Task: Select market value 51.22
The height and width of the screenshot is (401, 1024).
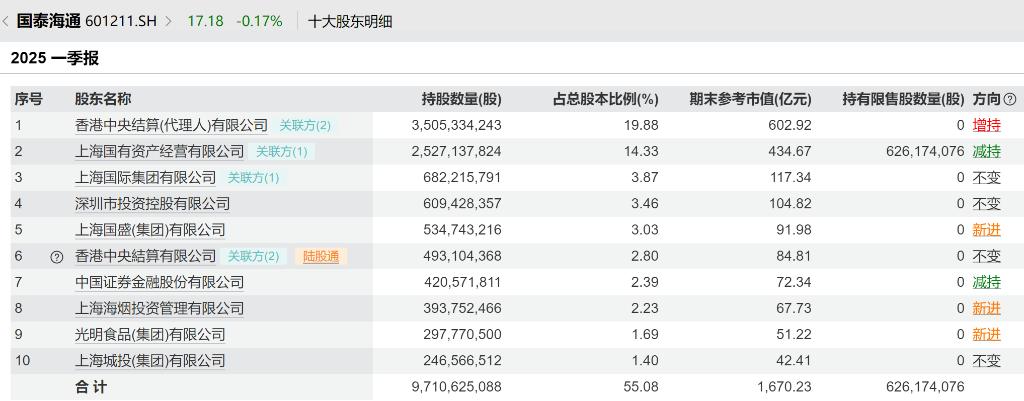Action: 794,334
